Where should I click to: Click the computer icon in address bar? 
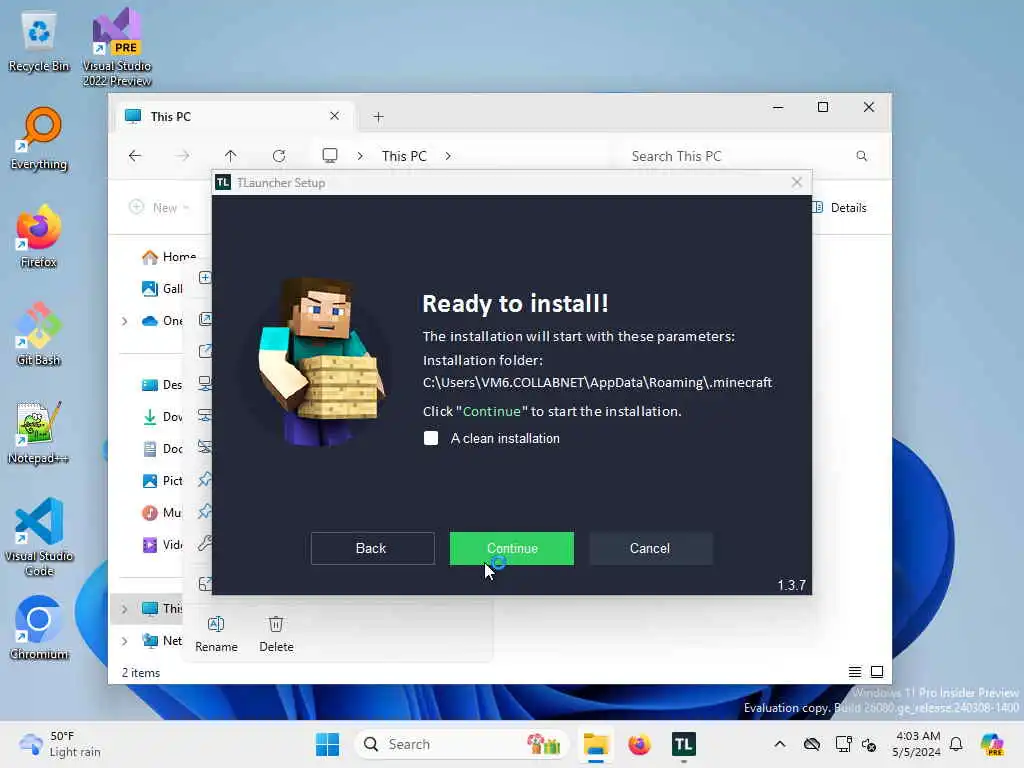[330, 155]
